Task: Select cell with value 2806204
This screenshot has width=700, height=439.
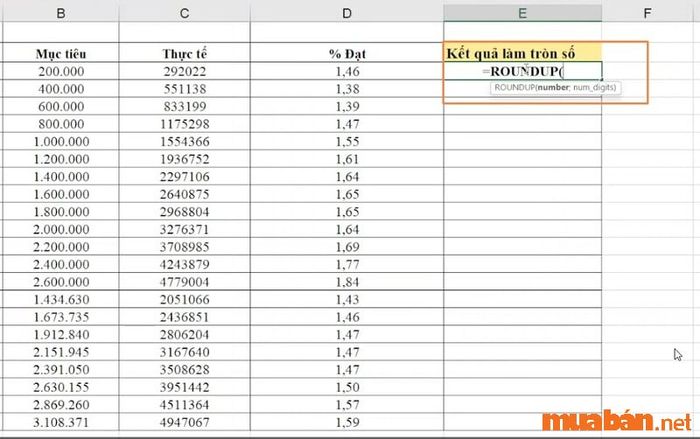Action: point(184,334)
